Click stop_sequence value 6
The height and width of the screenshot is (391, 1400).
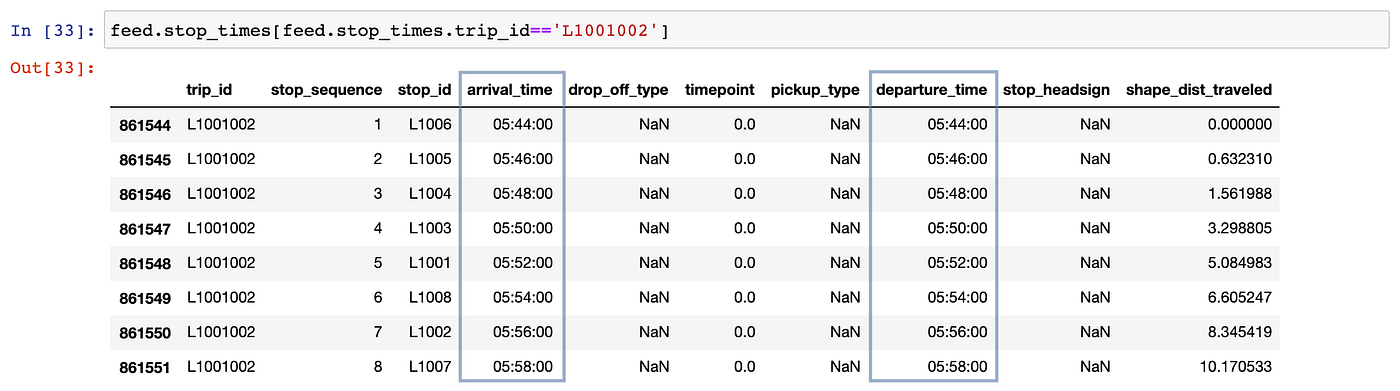[377, 297]
